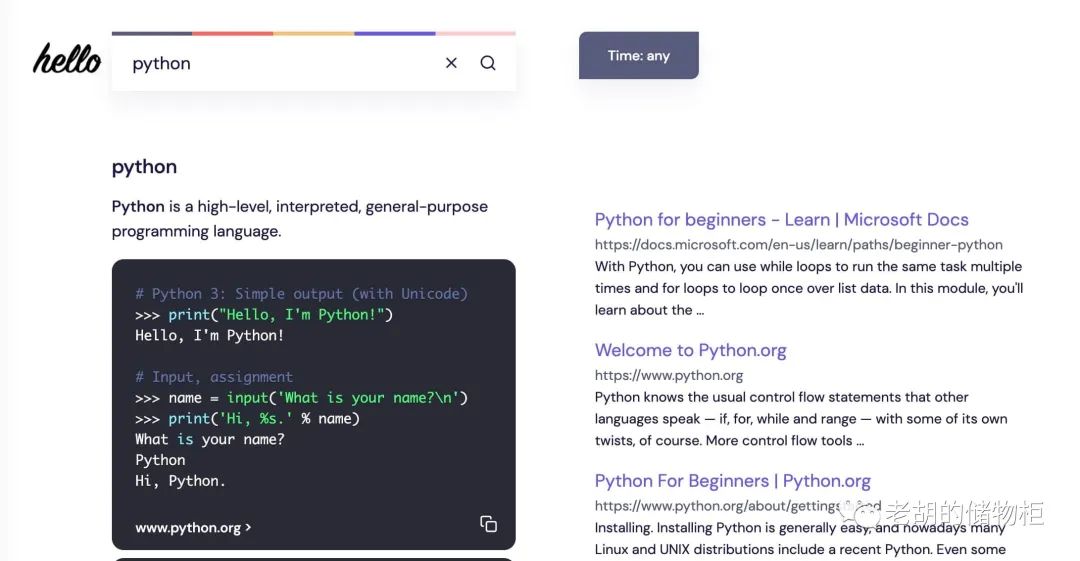
Task: Click the output line 'What is your name?'
Action: tap(209, 439)
